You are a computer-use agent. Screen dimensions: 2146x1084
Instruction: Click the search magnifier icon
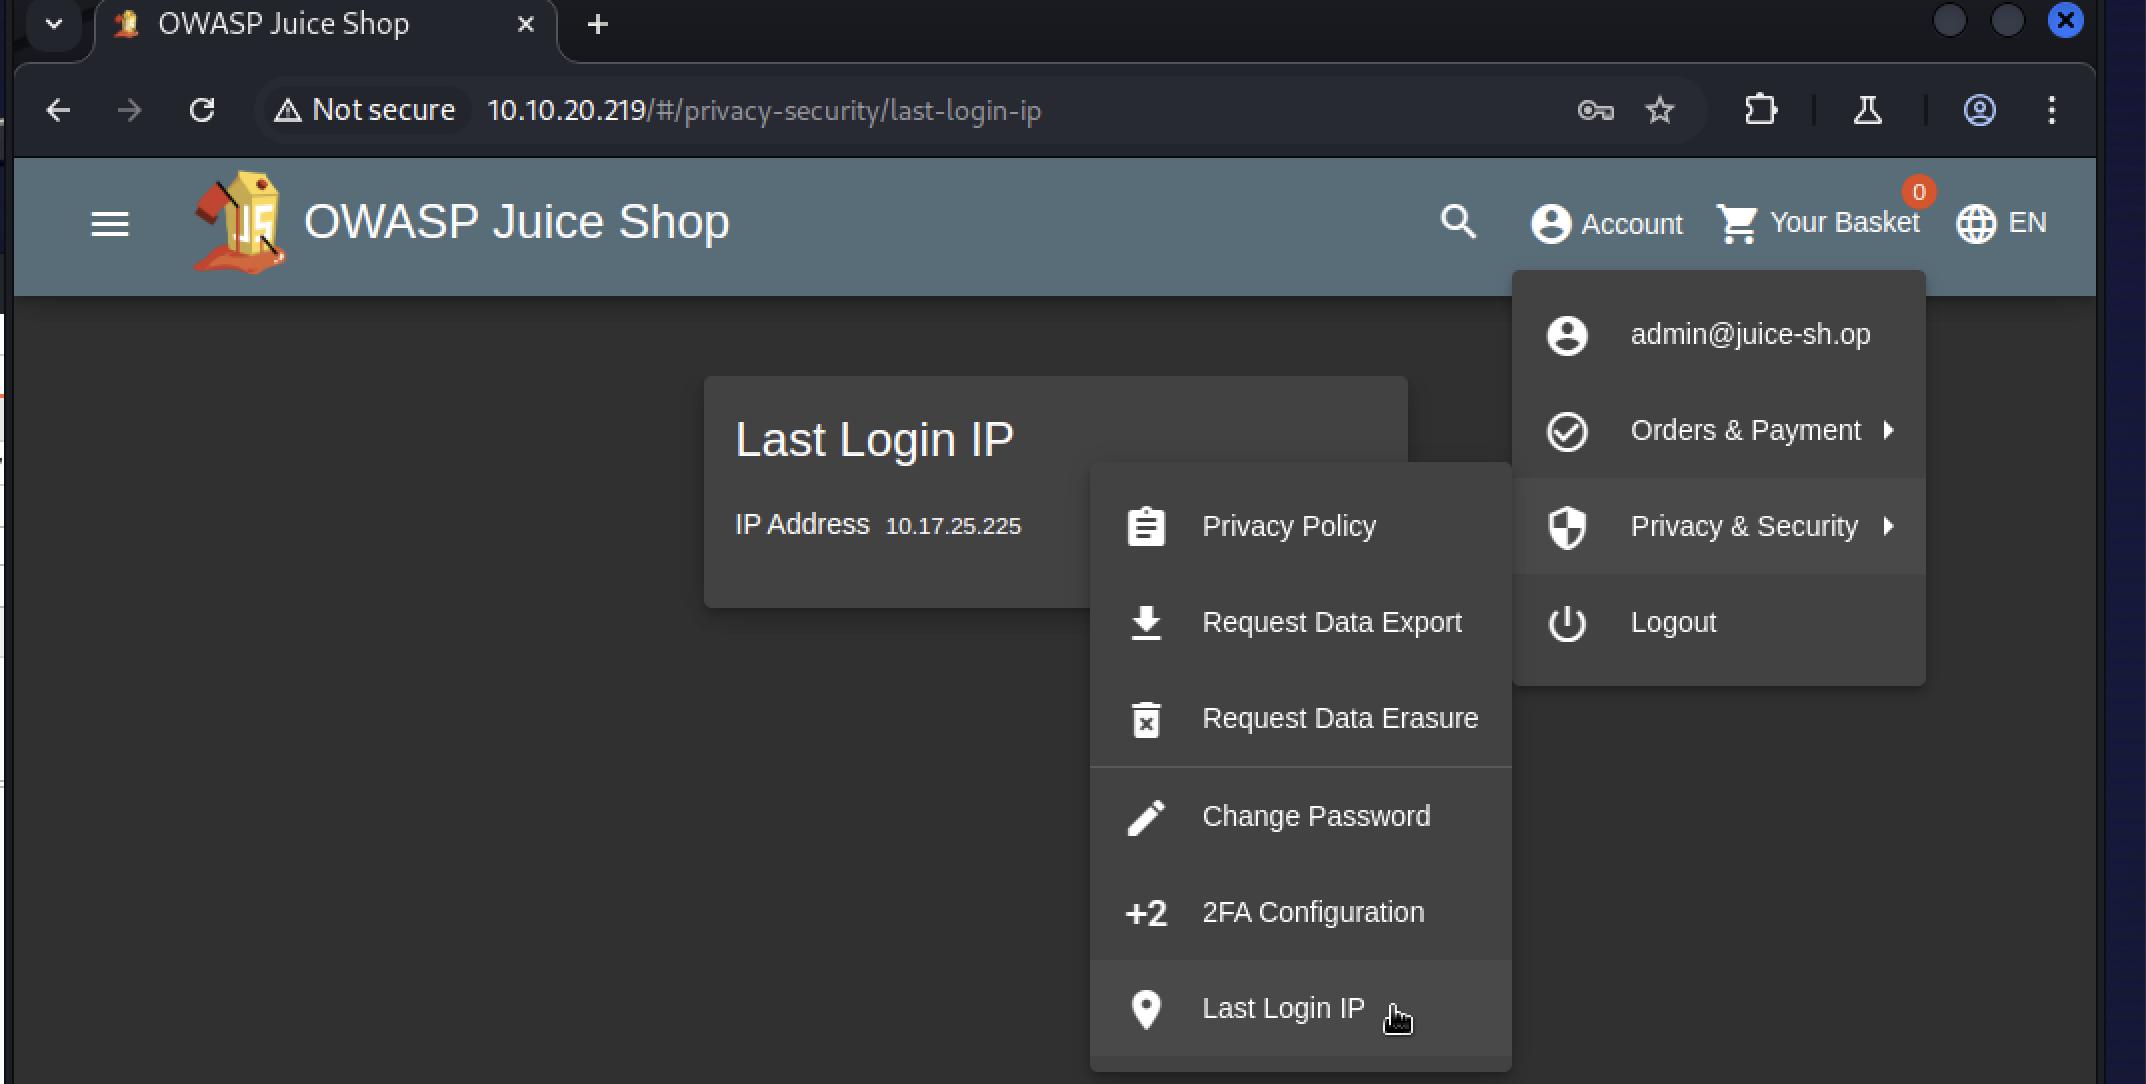click(1458, 222)
